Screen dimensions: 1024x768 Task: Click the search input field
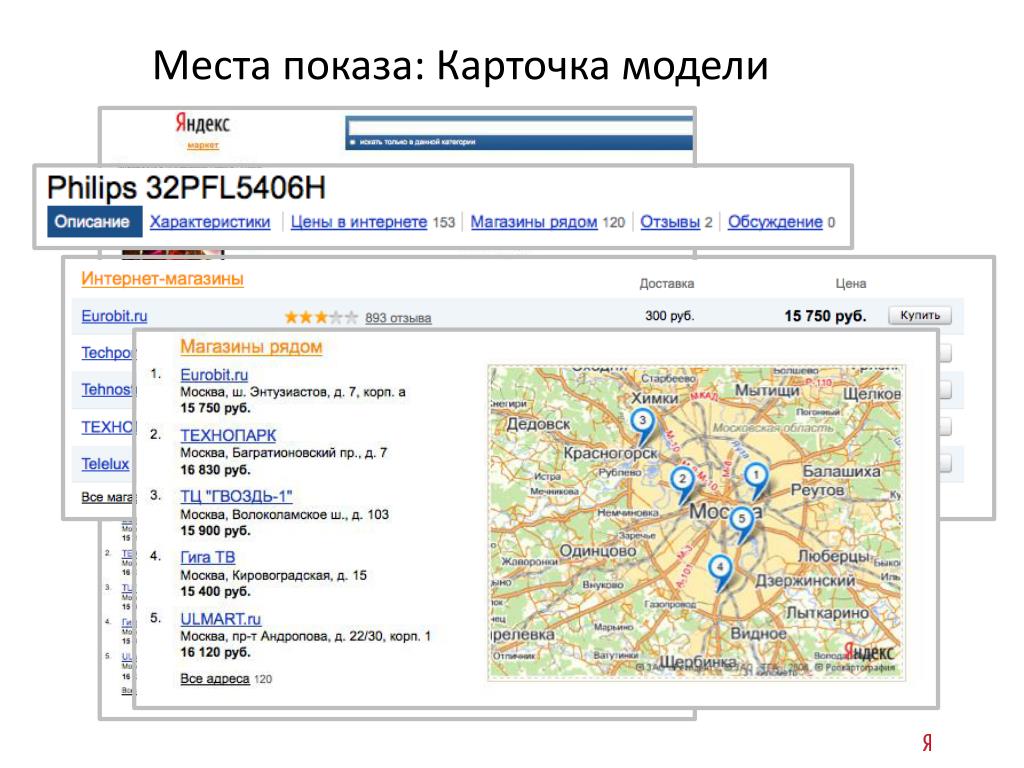point(520,127)
